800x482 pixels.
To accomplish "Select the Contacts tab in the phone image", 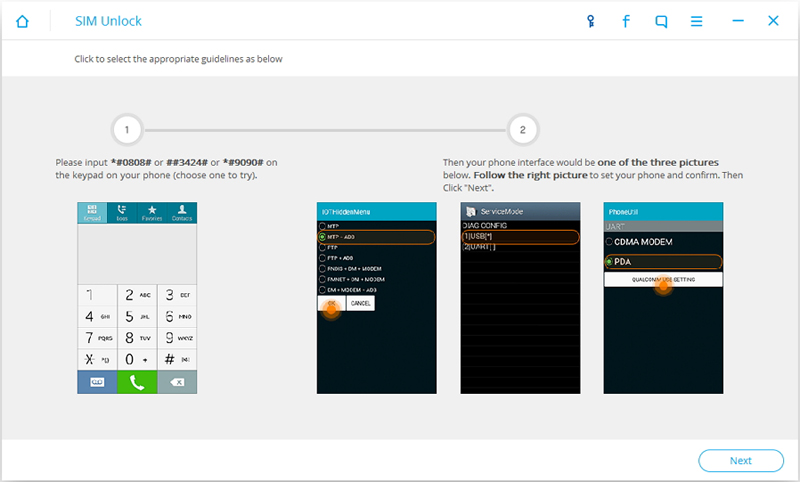I will [182, 213].
